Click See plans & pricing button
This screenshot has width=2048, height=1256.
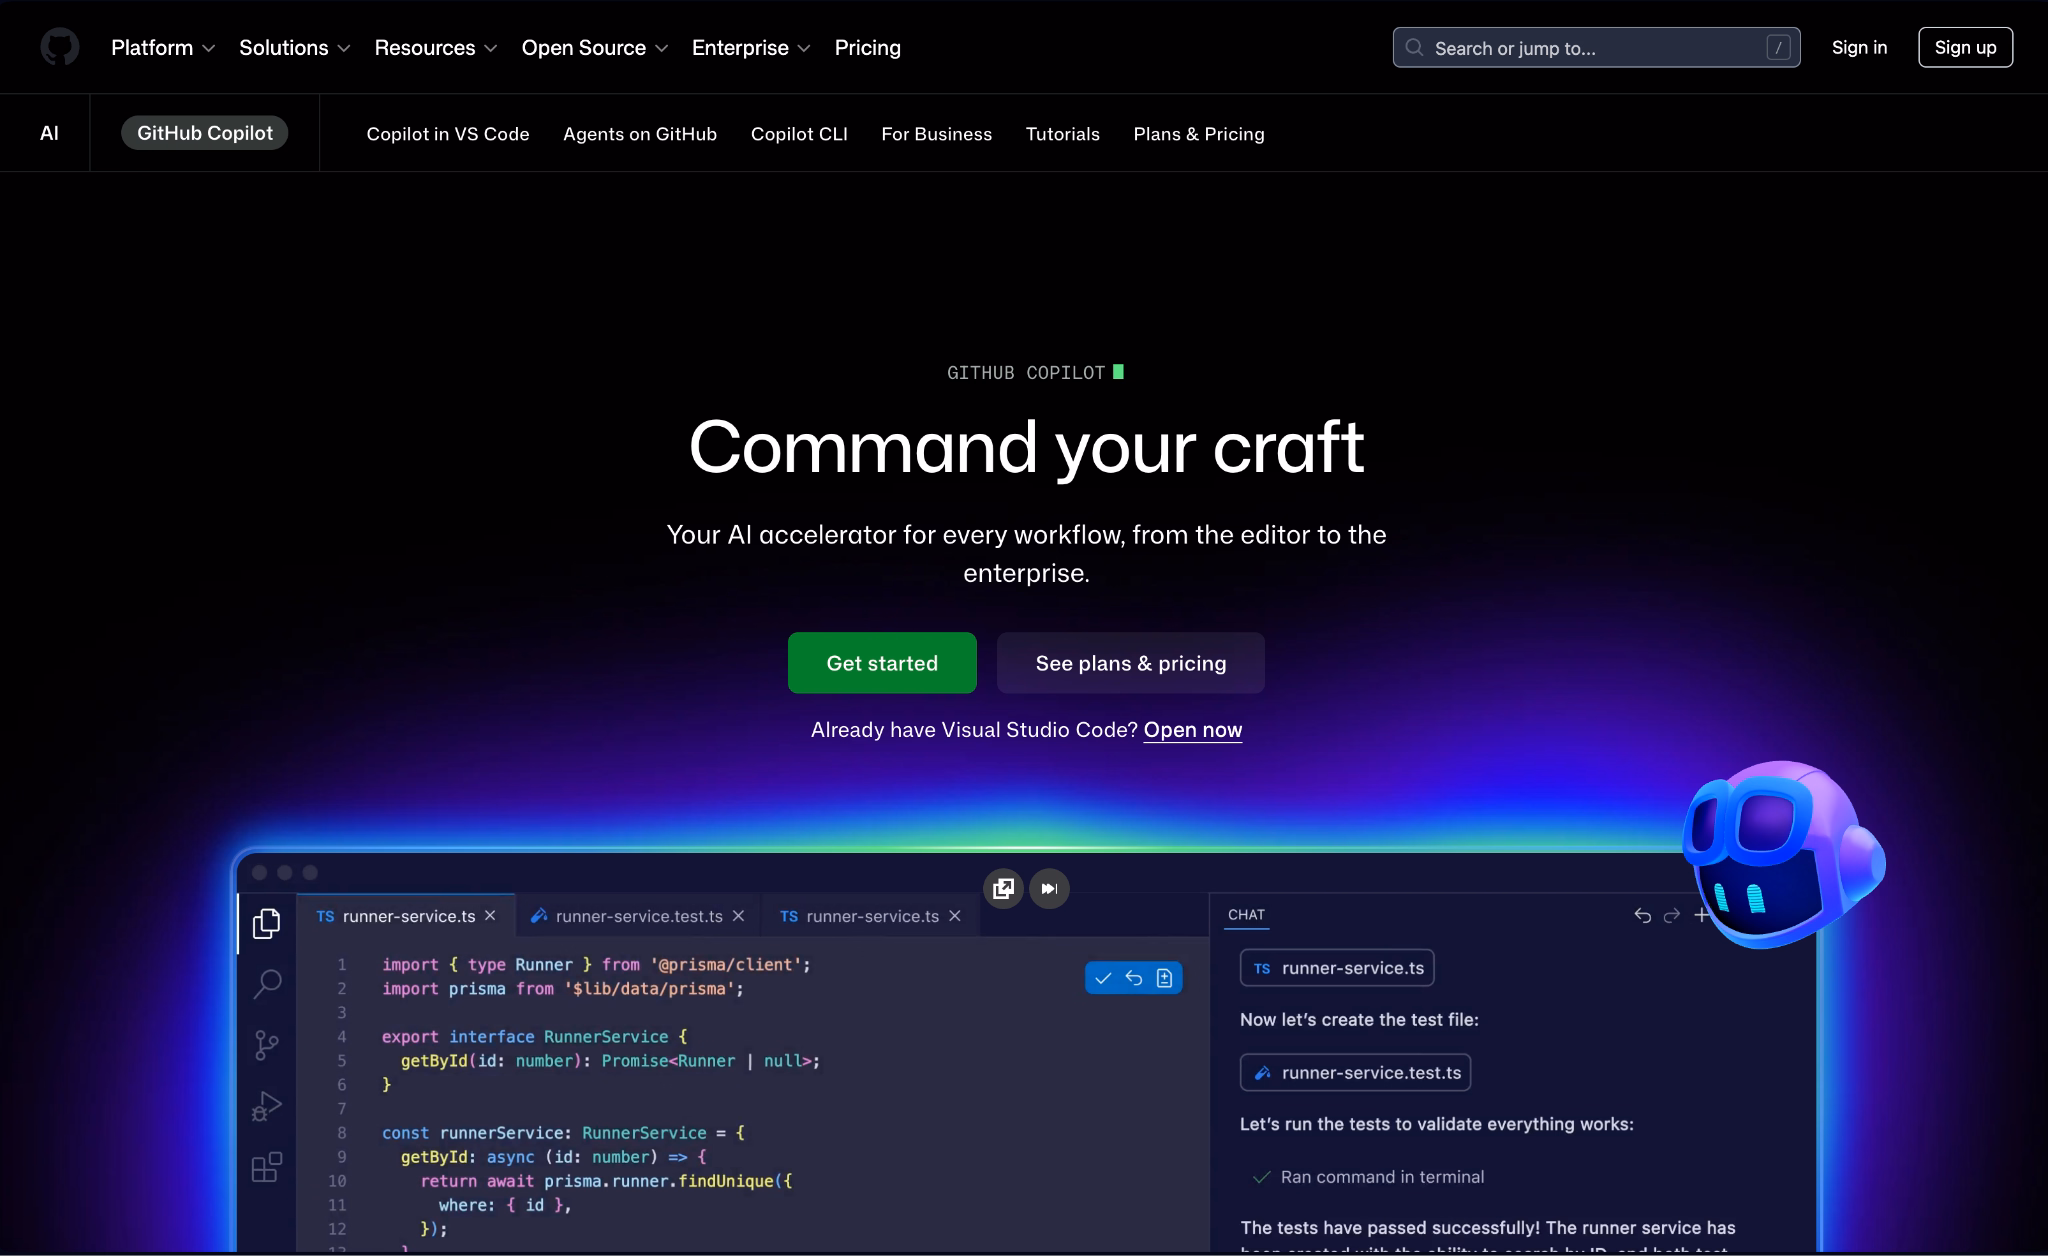[x=1131, y=663]
